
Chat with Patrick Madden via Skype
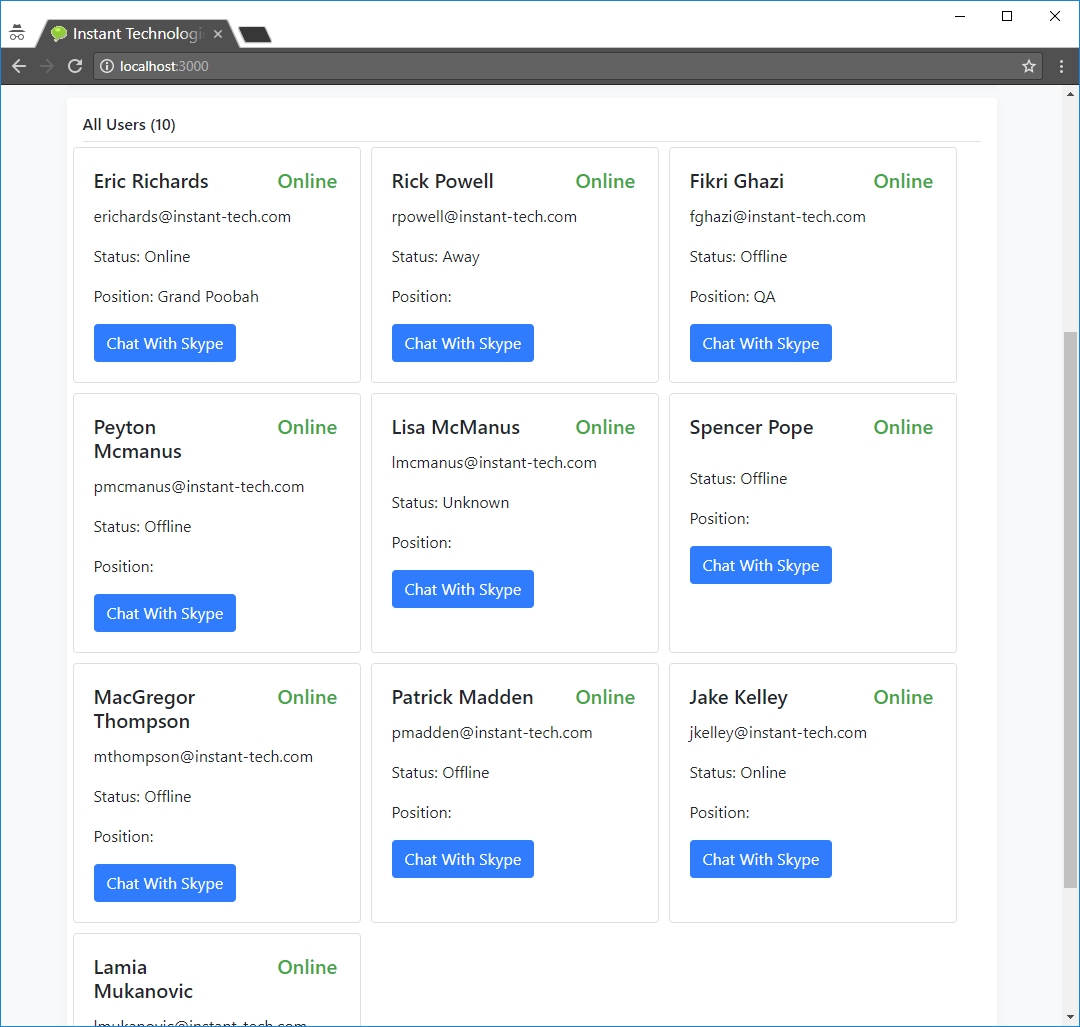pos(463,859)
